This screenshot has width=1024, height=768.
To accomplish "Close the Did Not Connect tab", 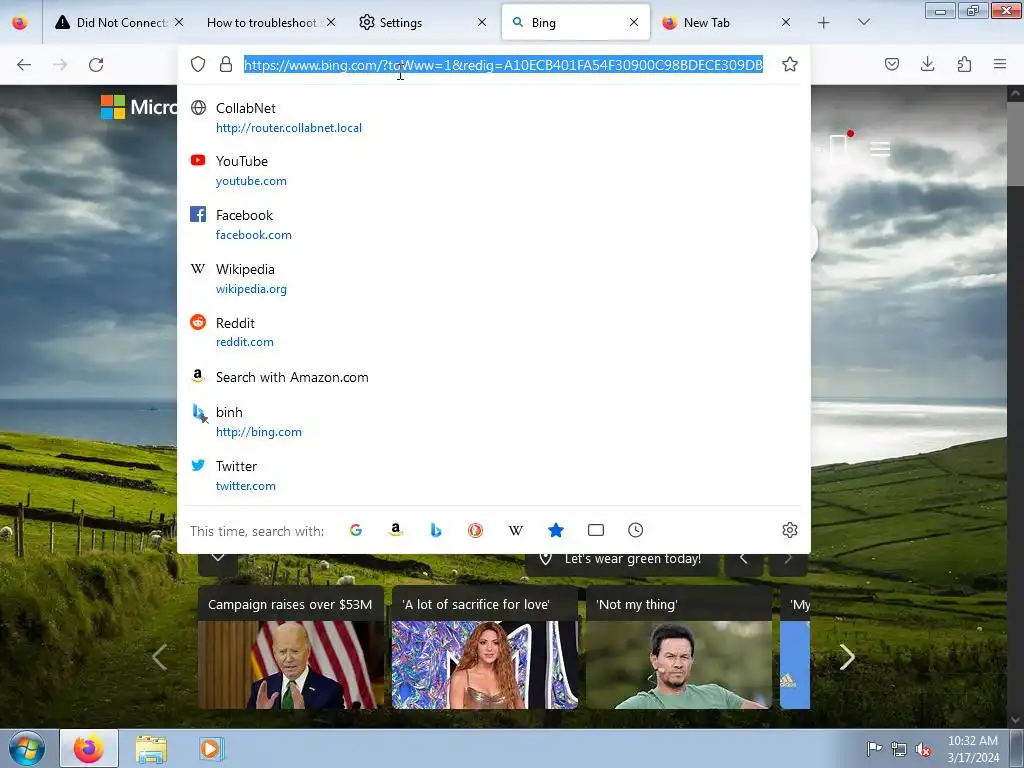I will pos(179,22).
